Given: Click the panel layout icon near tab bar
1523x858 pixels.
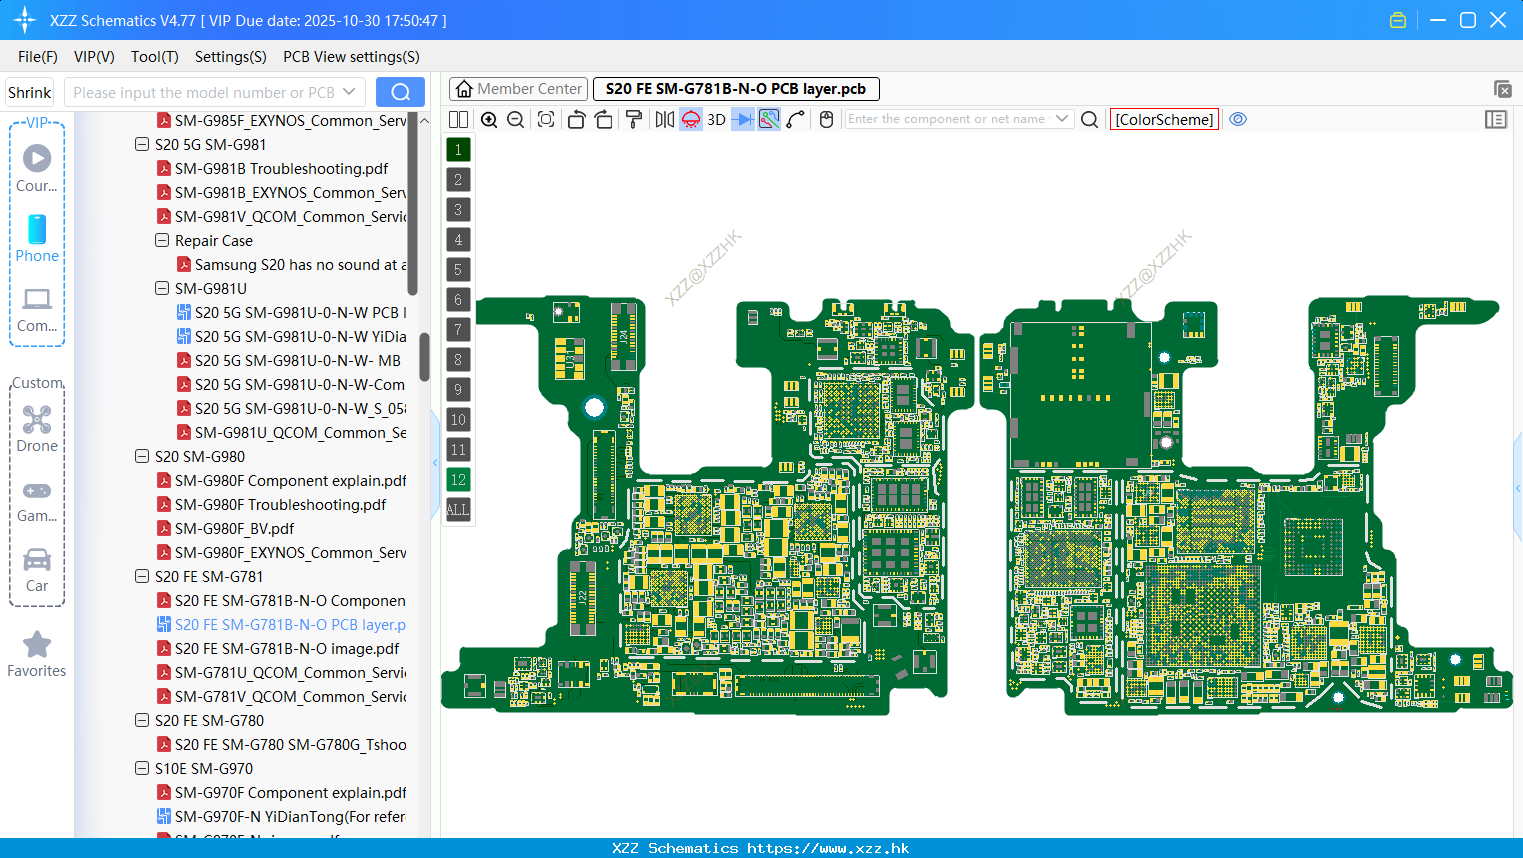Looking at the screenshot, I should pos(1502,89).
